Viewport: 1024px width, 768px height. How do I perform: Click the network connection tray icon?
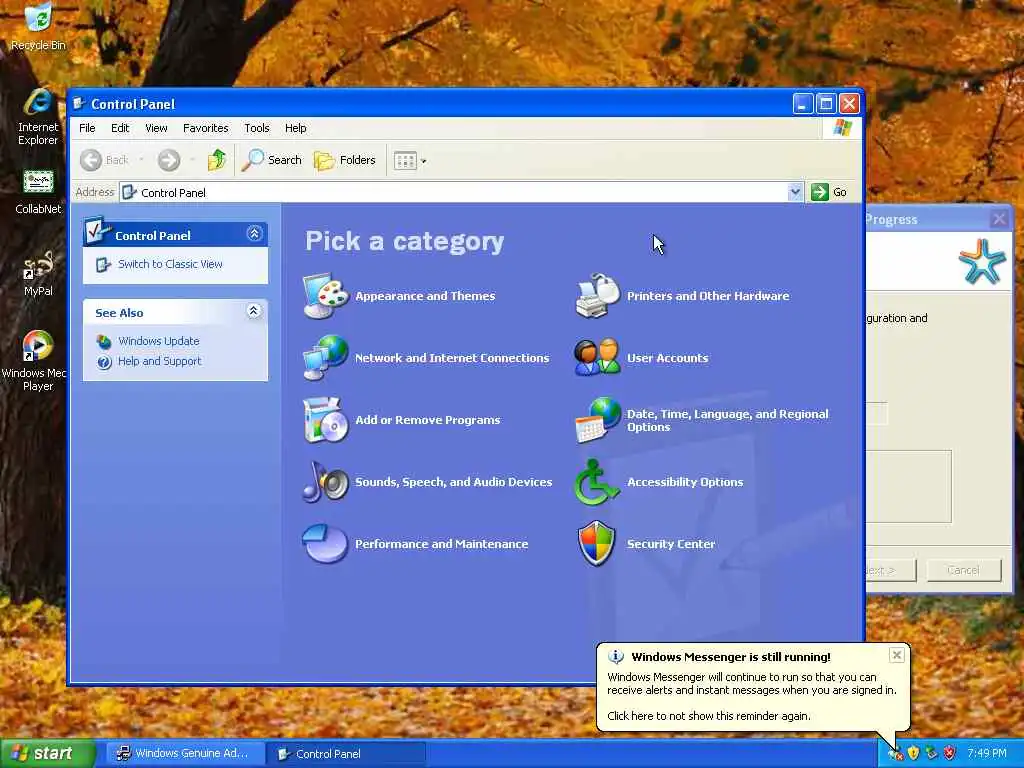[x=931, y=754]
